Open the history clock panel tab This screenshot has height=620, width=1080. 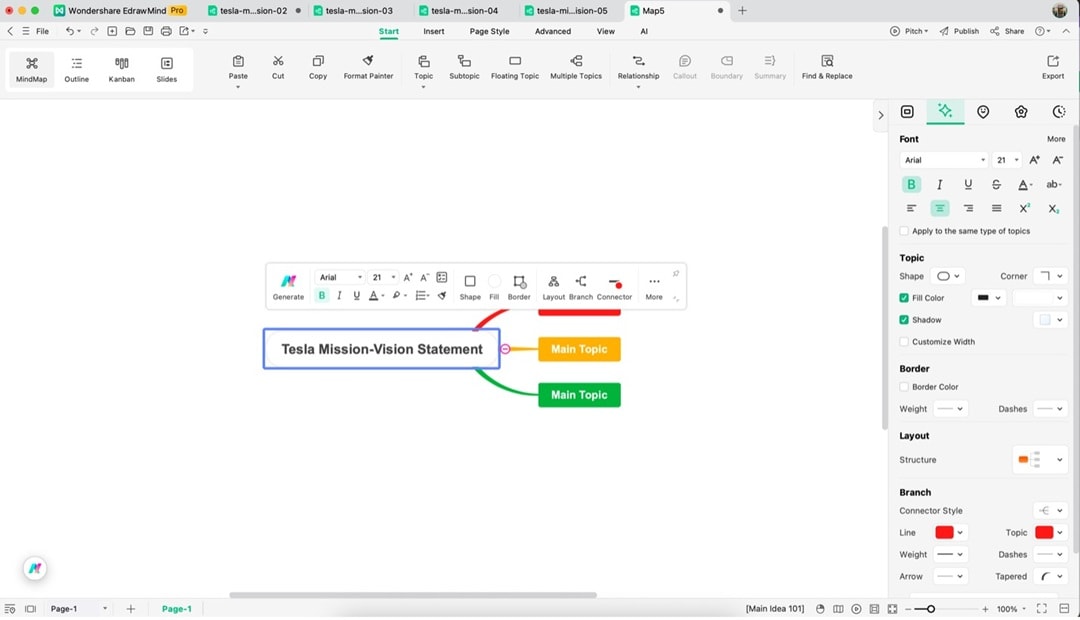tap(1059, 112)
